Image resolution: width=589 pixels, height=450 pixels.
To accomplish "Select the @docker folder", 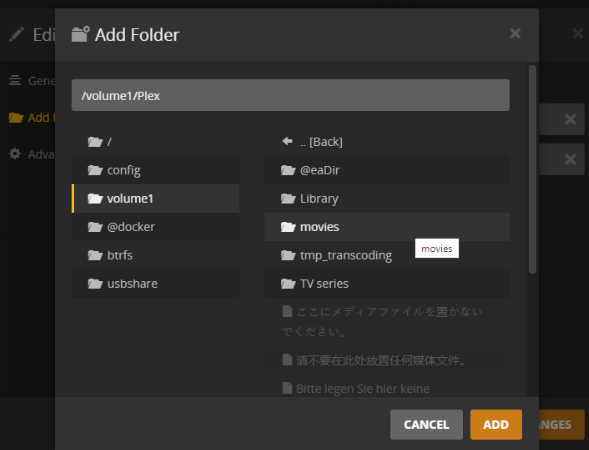I will pyautogui.click(x=156, y=227).
